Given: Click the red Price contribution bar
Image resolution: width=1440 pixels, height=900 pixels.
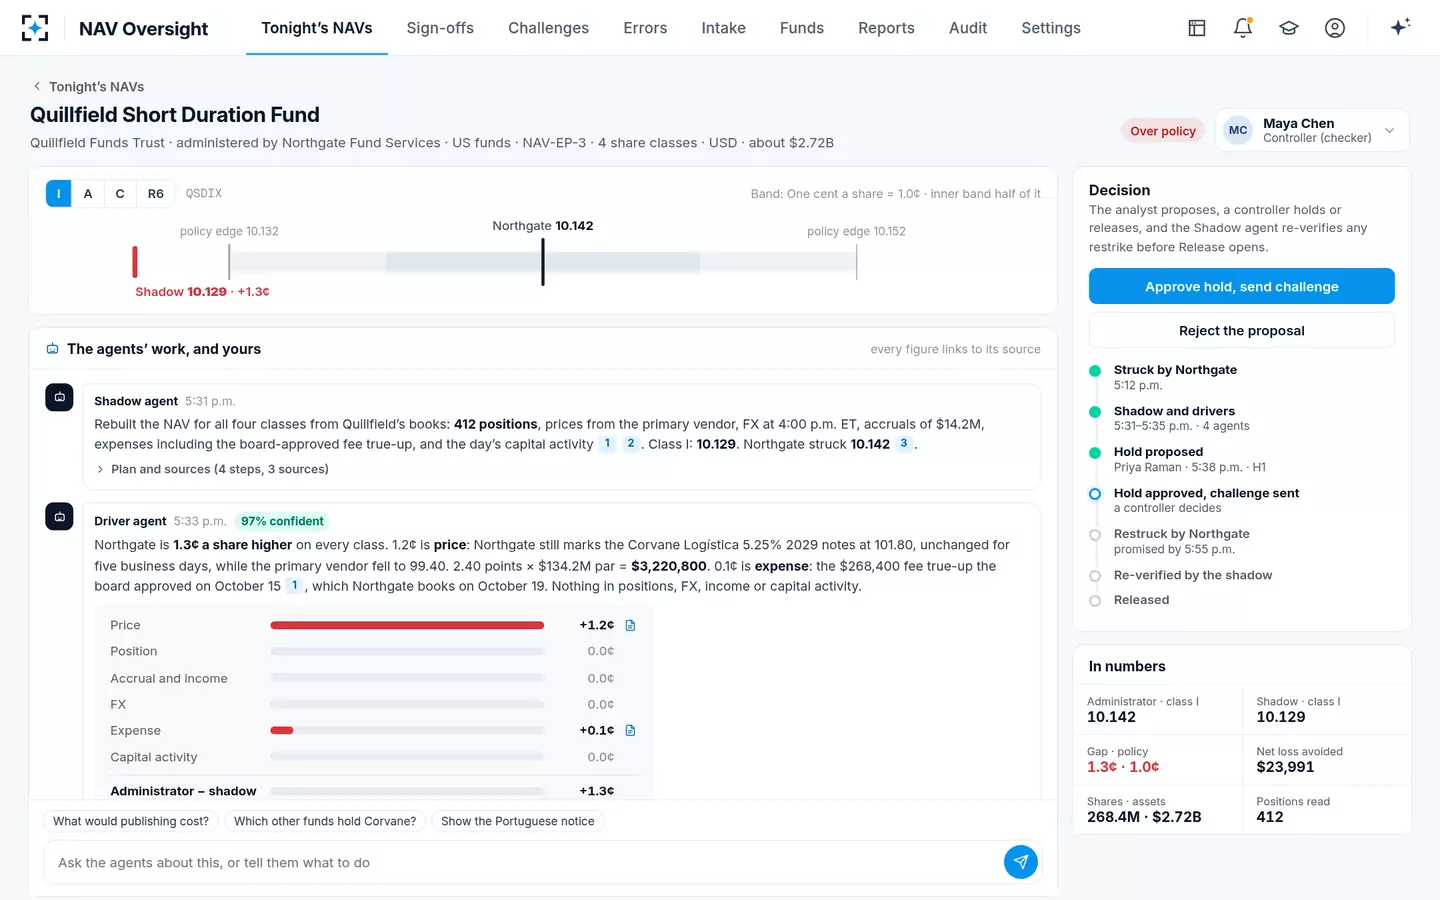Looking at the screenshot, I should pos(407,625).
